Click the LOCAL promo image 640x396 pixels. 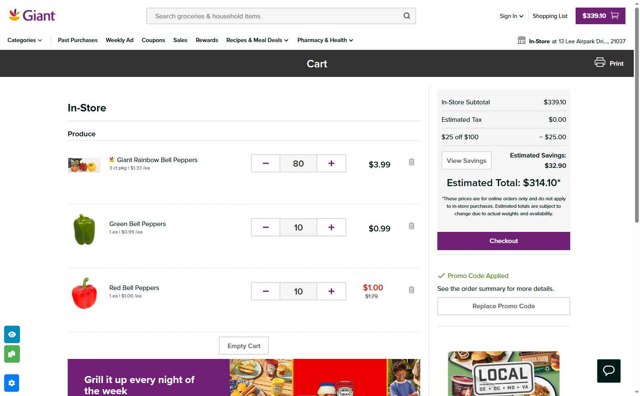click(x=503, y=373)
